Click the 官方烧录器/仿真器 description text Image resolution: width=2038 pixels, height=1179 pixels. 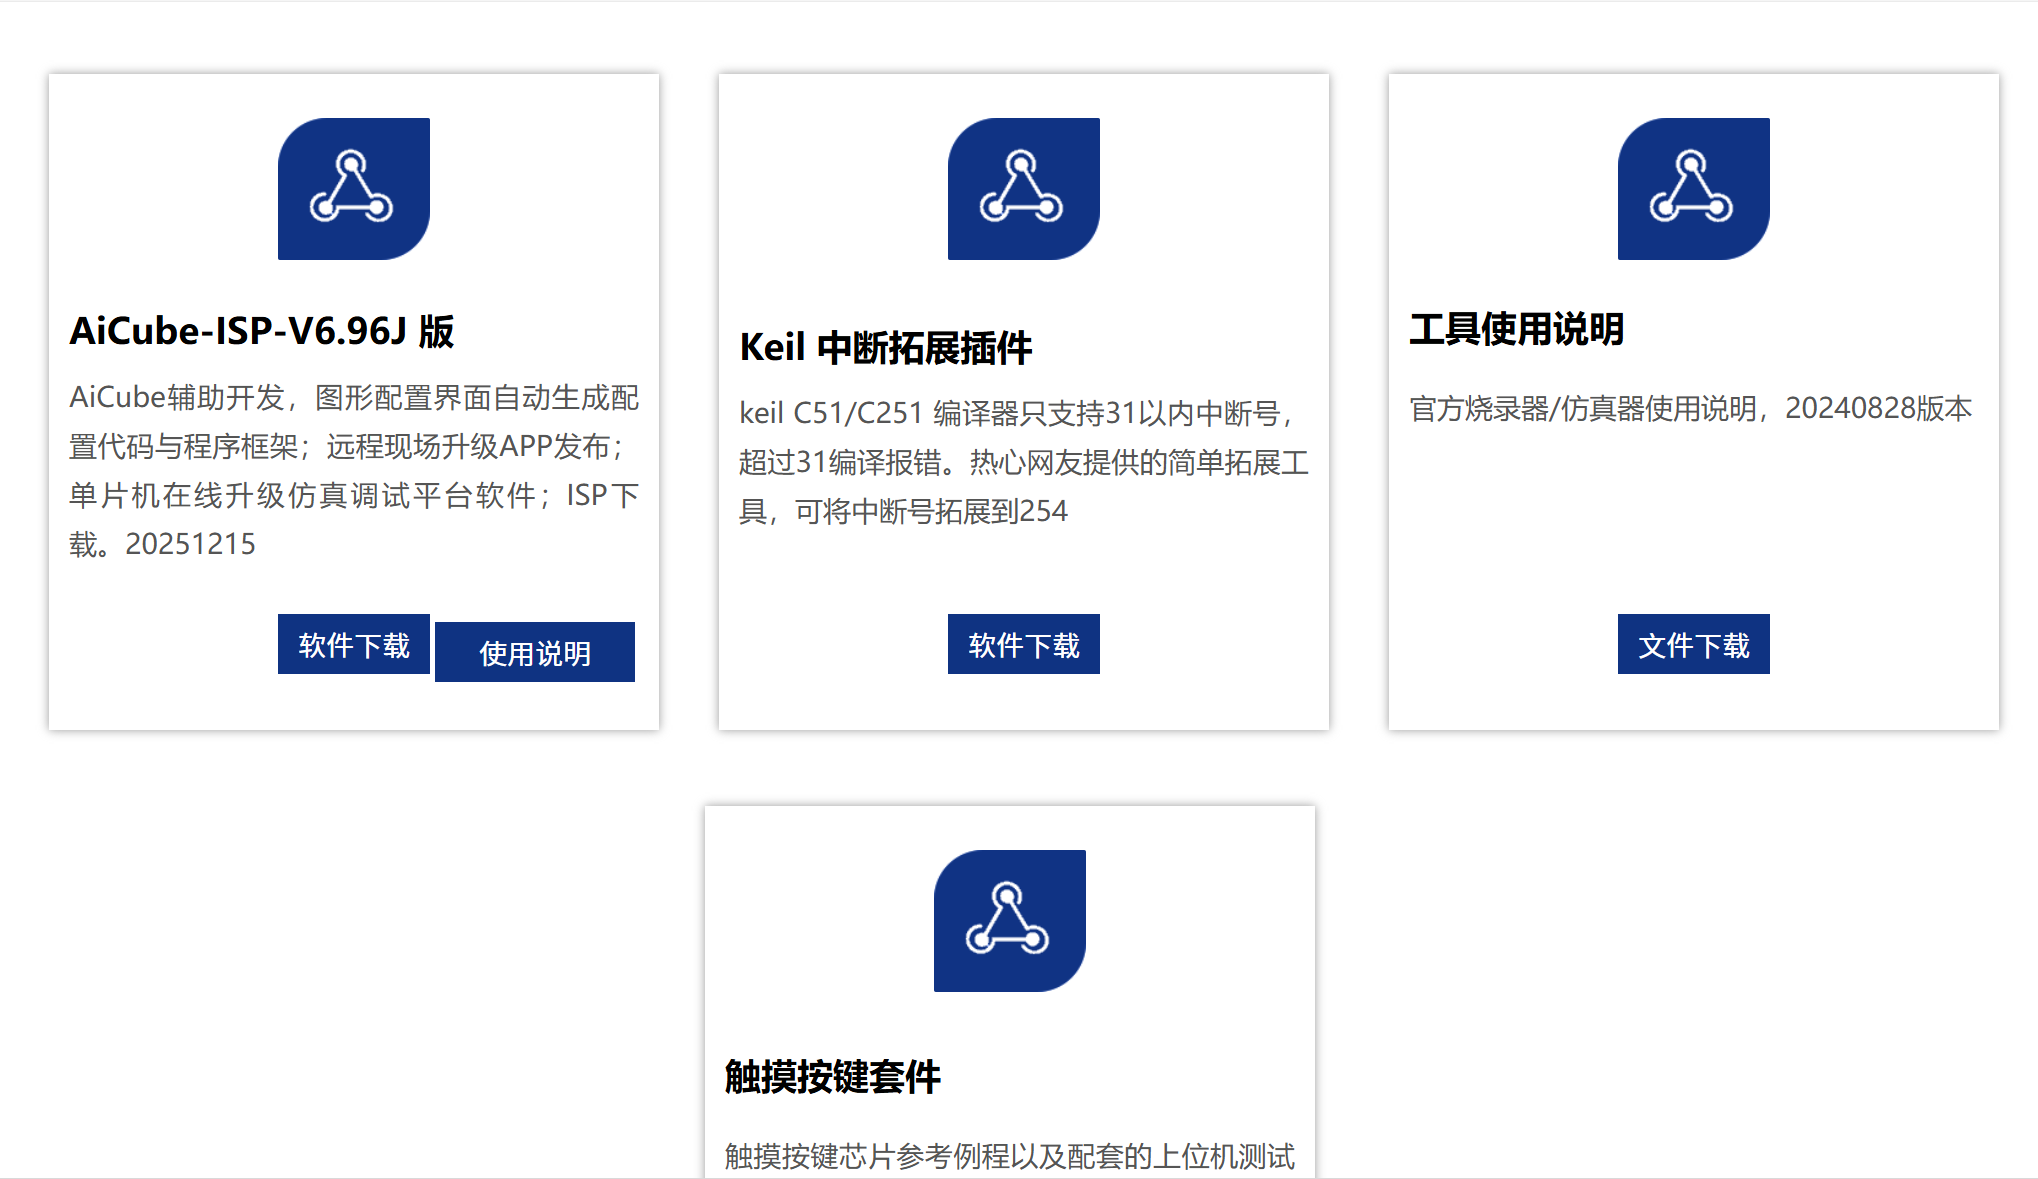point(1688,409)
